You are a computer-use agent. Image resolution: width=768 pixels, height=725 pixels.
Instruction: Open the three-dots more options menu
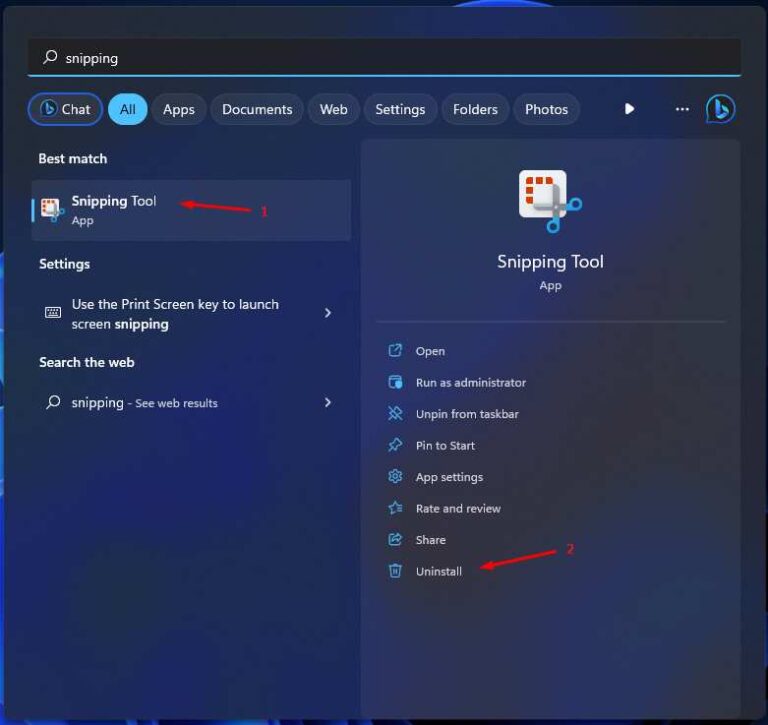pyautogui.click(x=682, y=109)
